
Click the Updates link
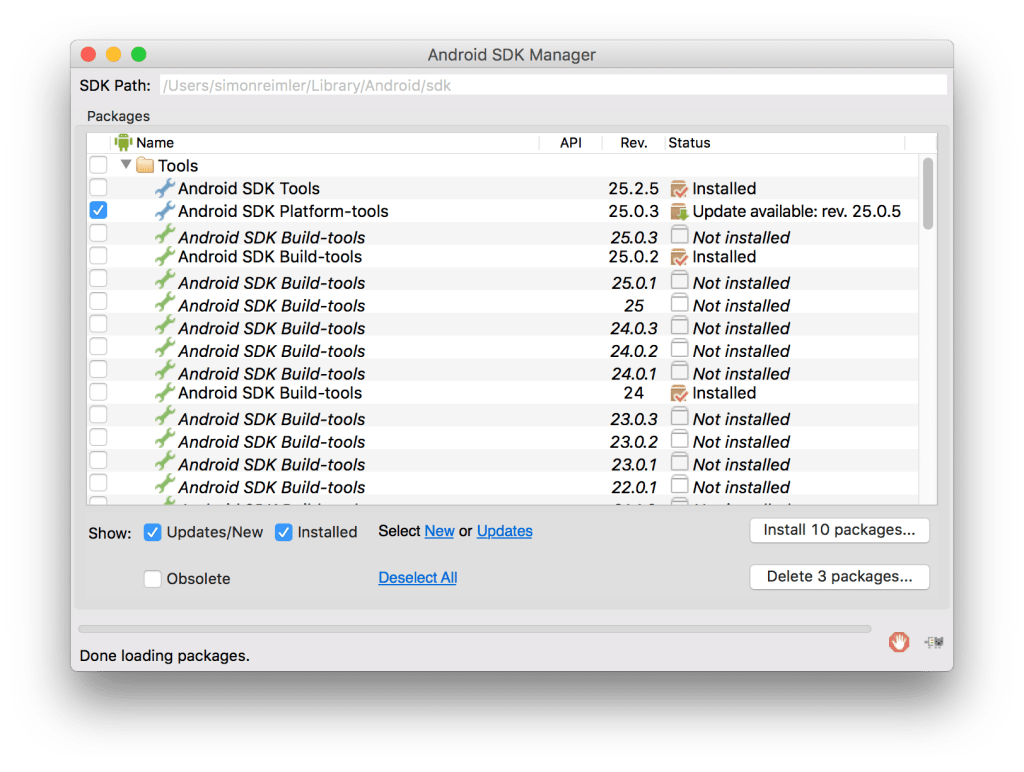point(504,531)
